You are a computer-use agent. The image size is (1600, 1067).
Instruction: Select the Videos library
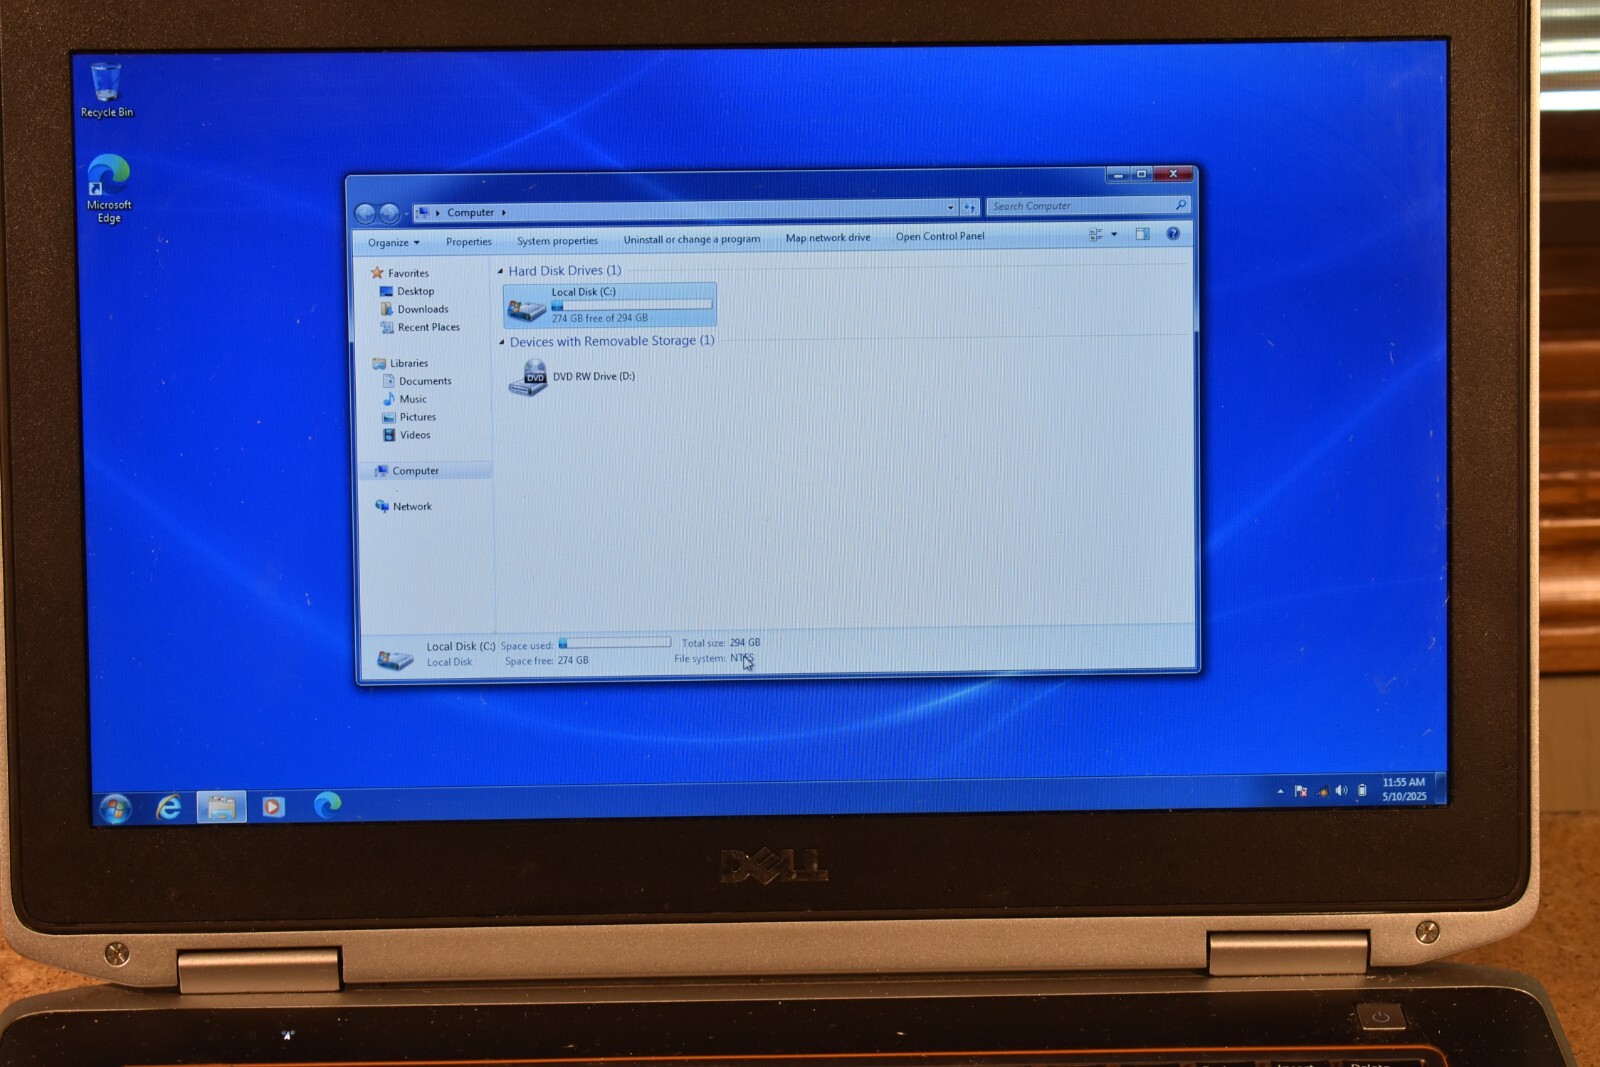(x=415, y=435)
